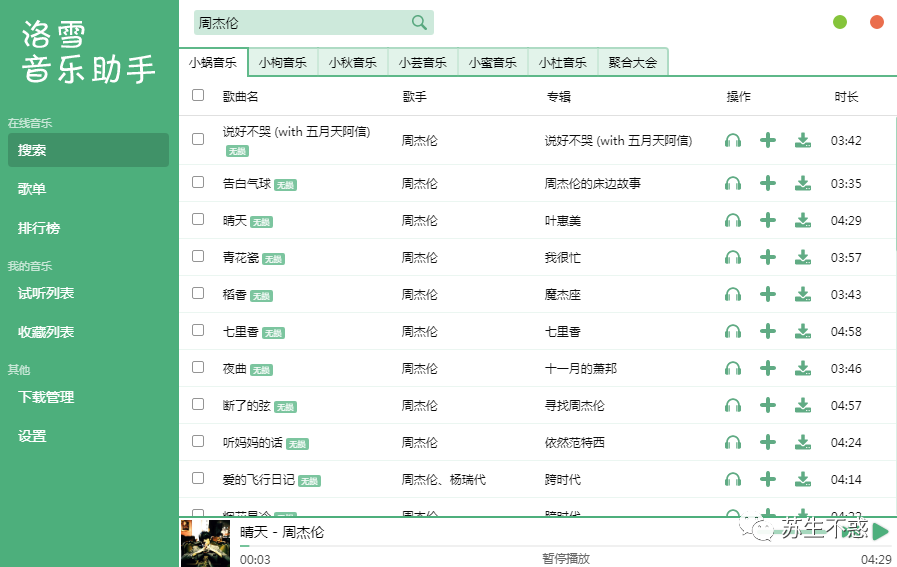This screenshot has width=897, height=567.
Task: Download the song 稻香
Action: click(803, 294)
